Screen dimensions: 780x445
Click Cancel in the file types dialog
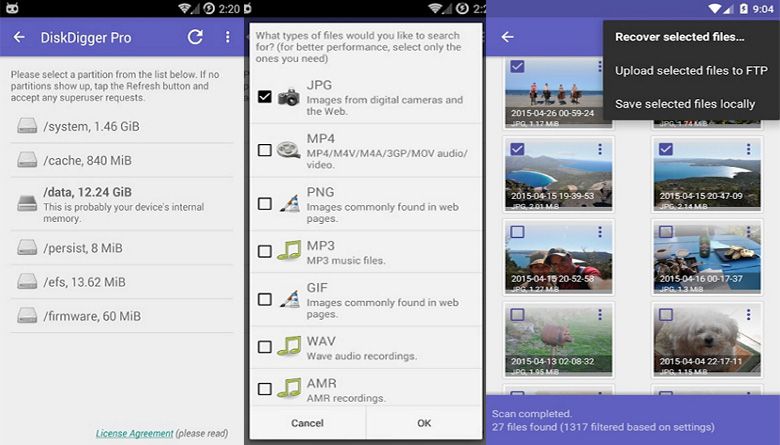tap(307, 423)
